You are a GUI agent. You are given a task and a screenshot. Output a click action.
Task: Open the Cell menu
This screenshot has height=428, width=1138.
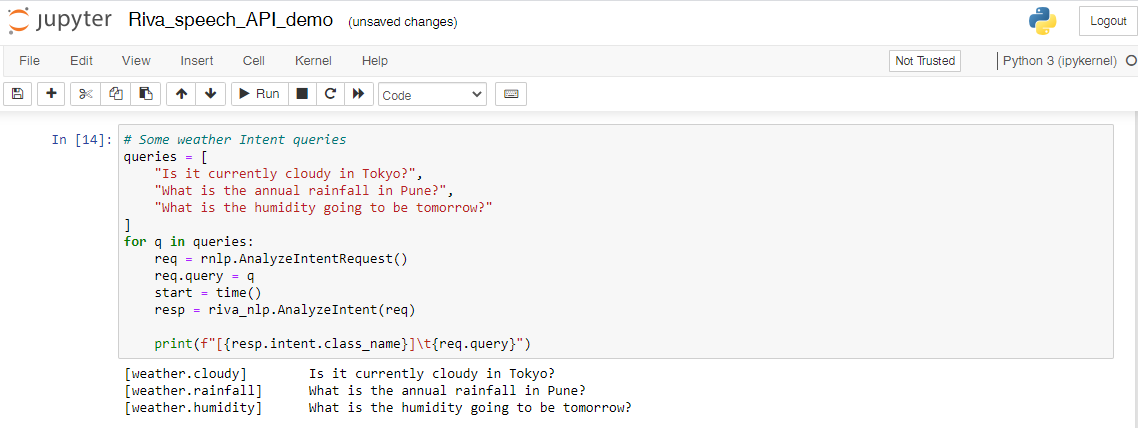click(x=254, y=61)
